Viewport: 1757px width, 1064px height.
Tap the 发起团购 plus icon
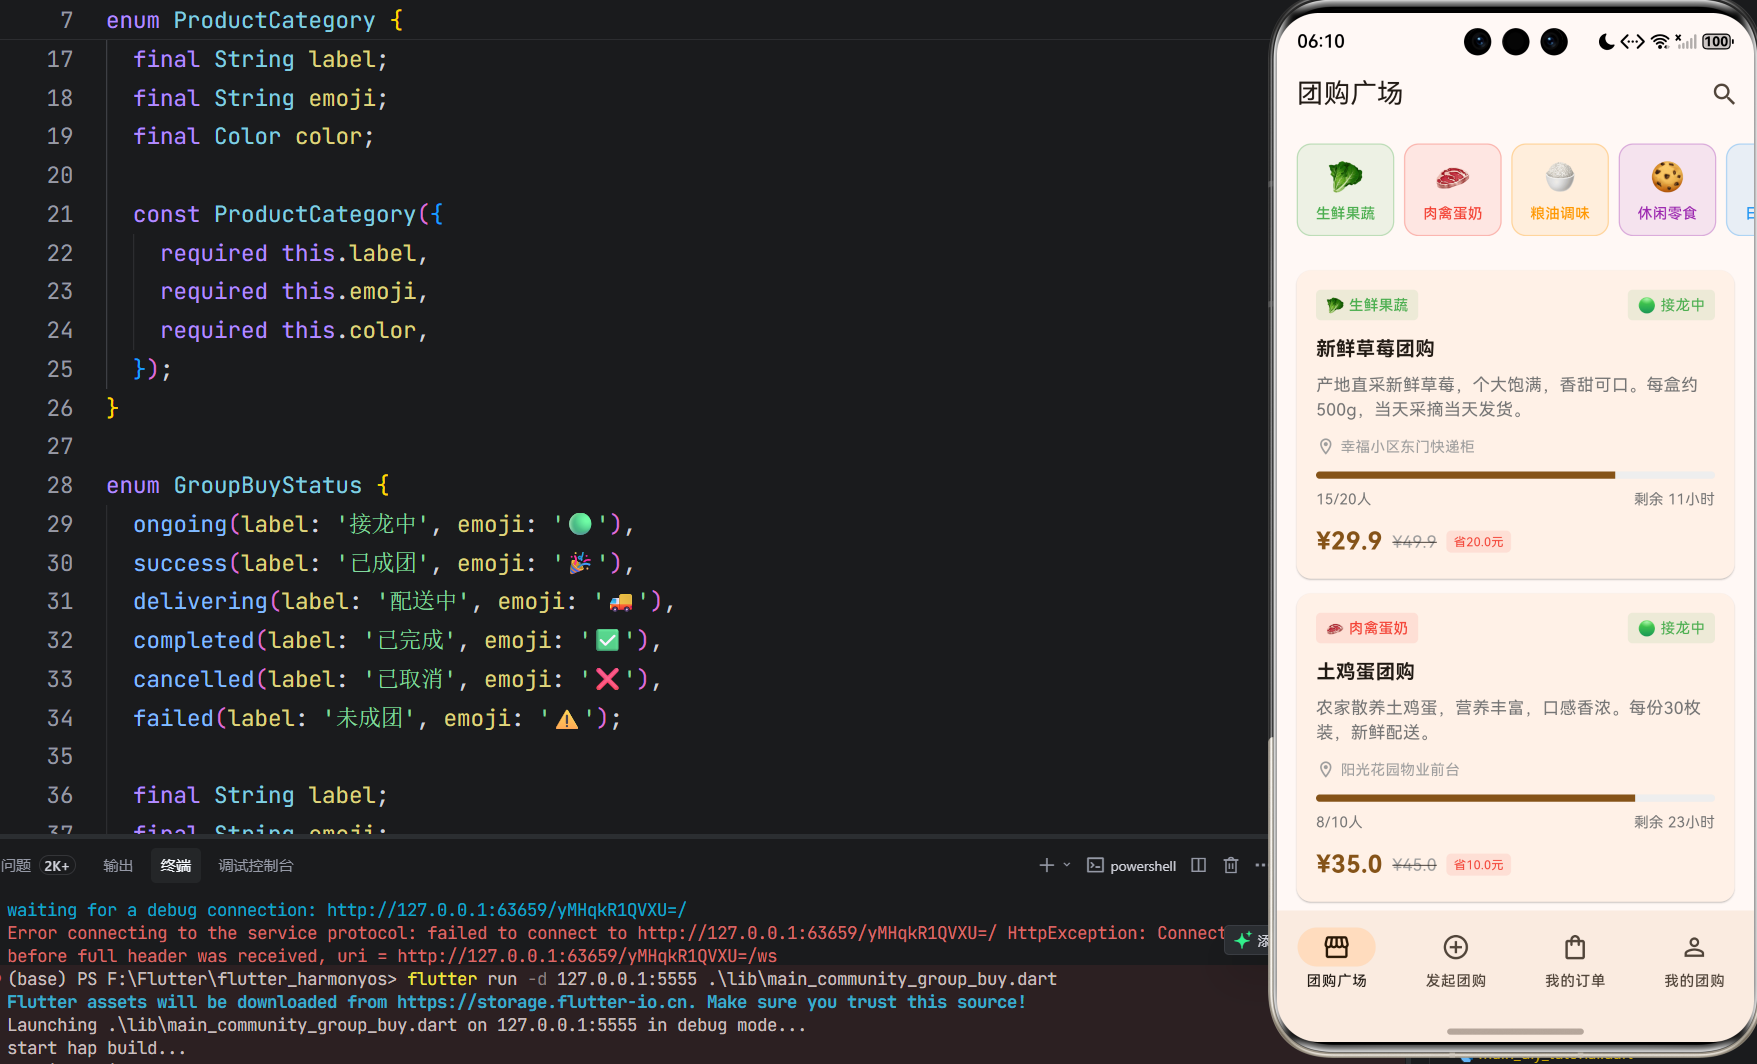click(x=1455, y=947)
